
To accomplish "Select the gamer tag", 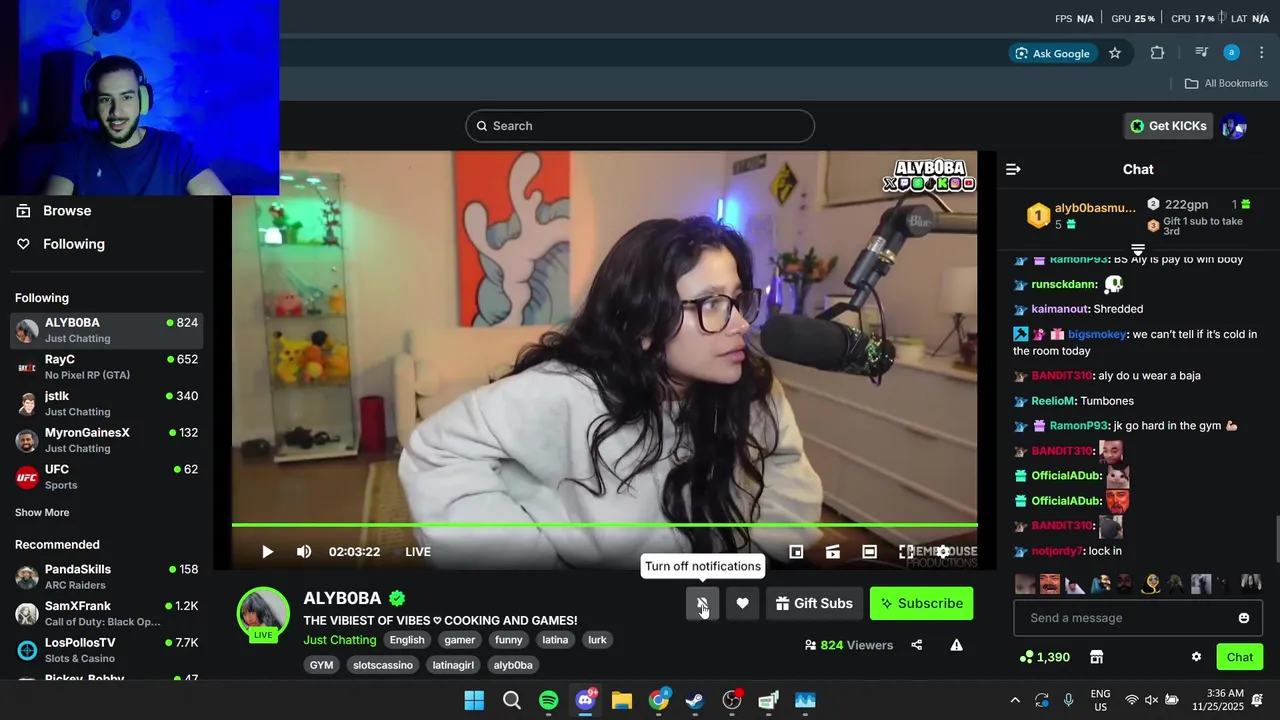I will (x=460, y=640).
